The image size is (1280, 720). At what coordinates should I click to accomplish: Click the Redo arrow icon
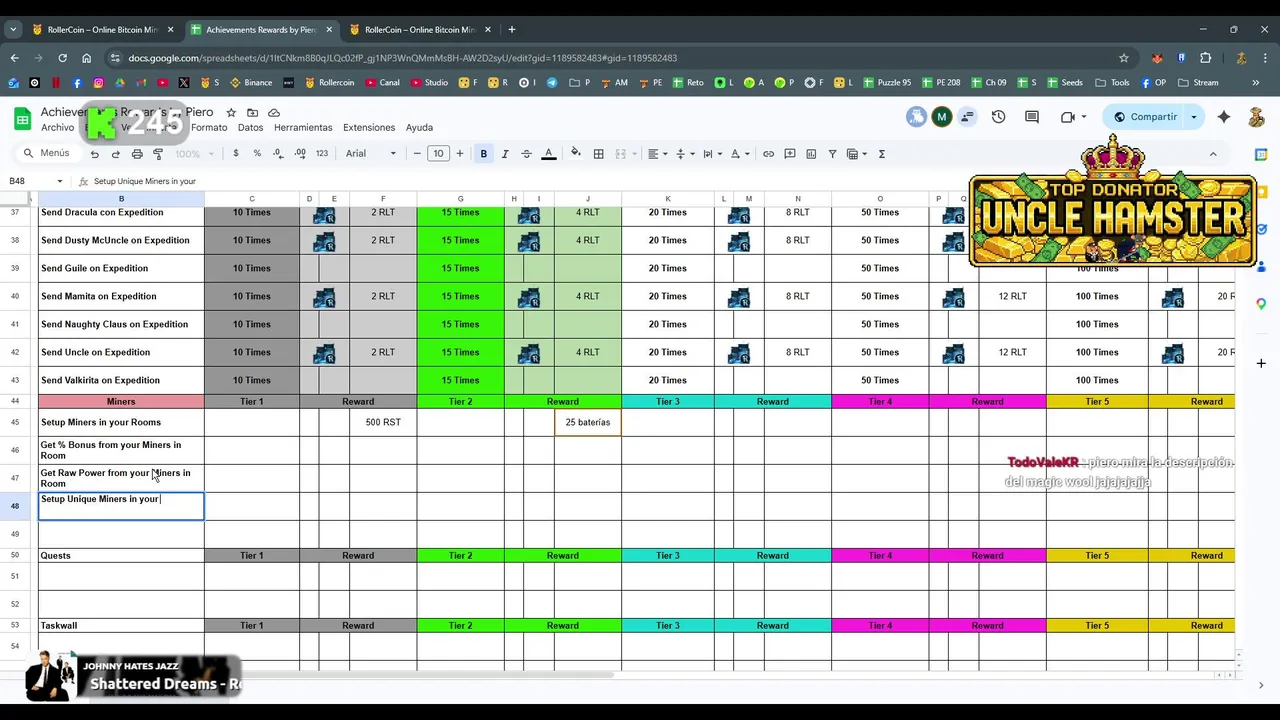tap(116, 154)
